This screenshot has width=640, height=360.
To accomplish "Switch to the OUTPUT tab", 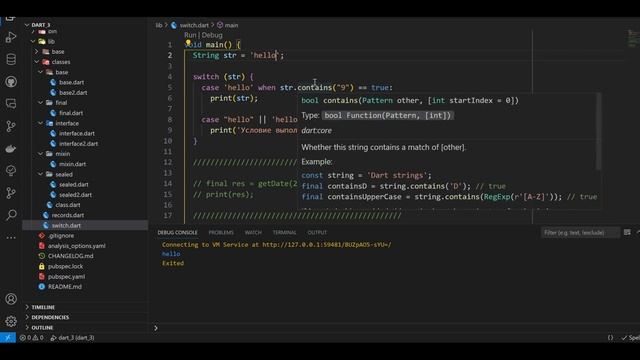I will (x=317, y=232).
